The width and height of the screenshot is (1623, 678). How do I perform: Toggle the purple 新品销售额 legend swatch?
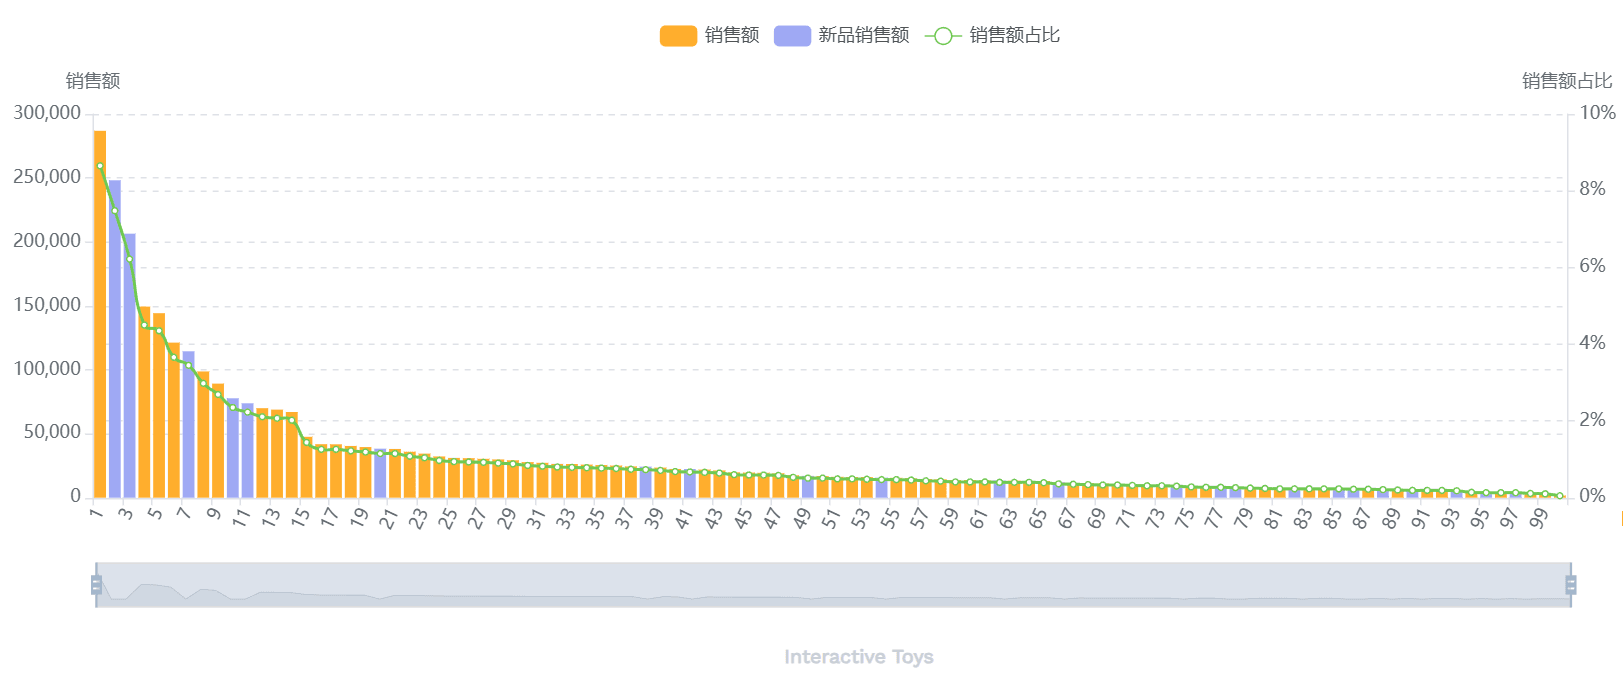point(792,36)
